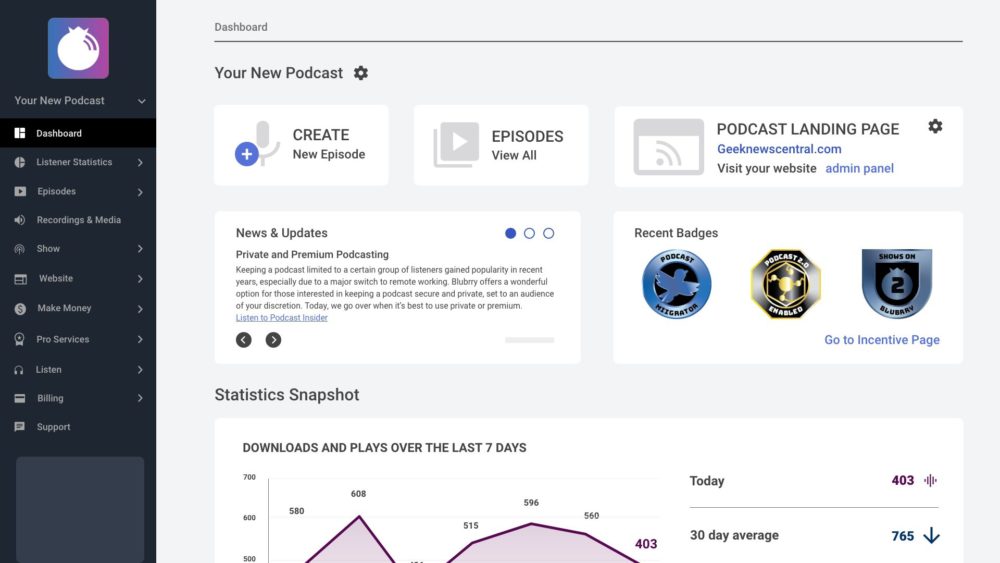Click the Pro Services ribbon icon
1000x563 pixels.
click(x=19, y=339)
